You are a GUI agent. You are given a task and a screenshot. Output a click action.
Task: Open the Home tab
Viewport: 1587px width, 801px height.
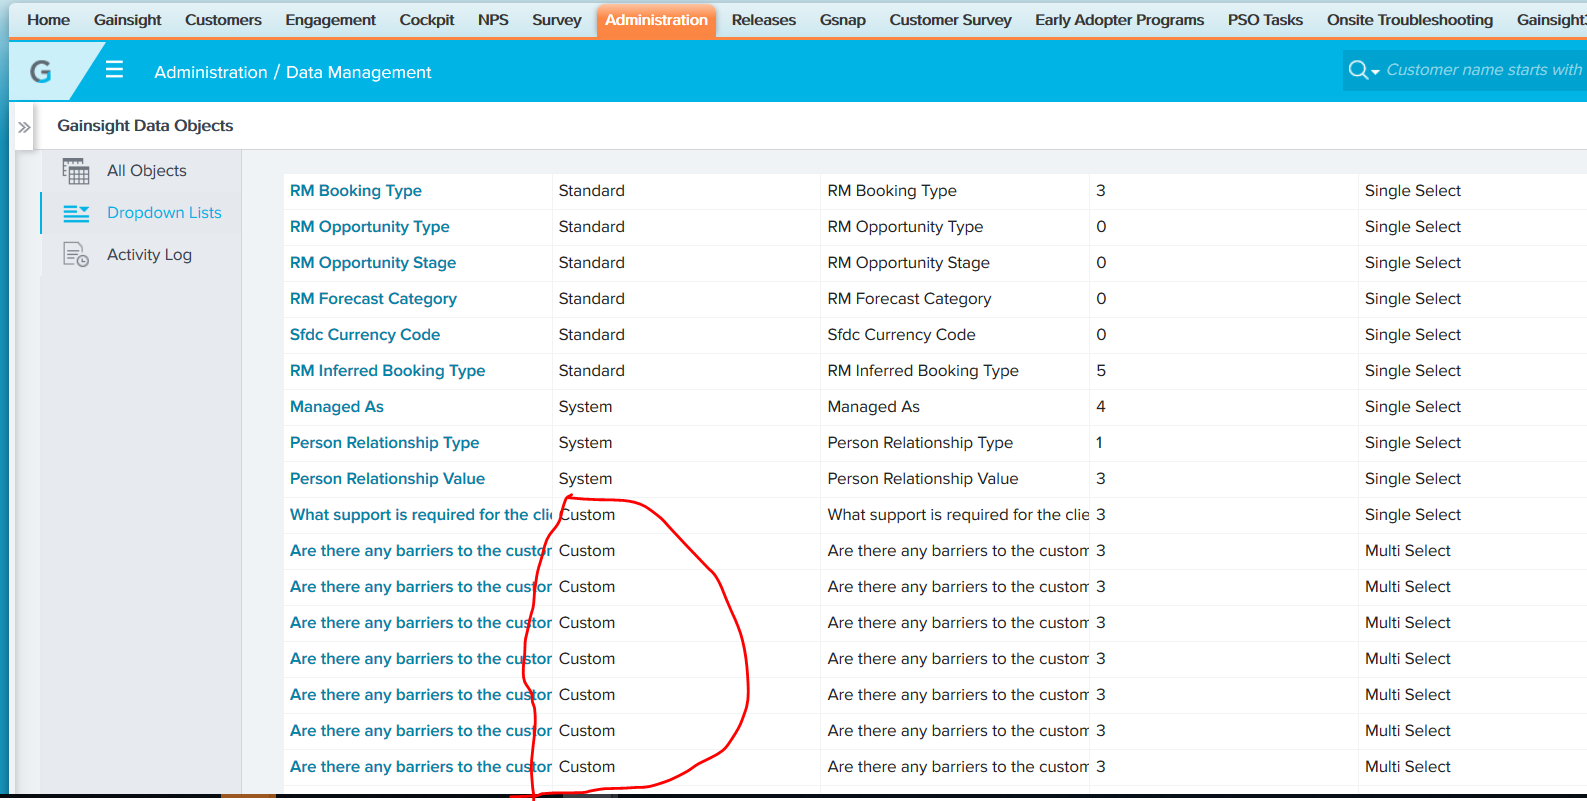coord(48,20)
